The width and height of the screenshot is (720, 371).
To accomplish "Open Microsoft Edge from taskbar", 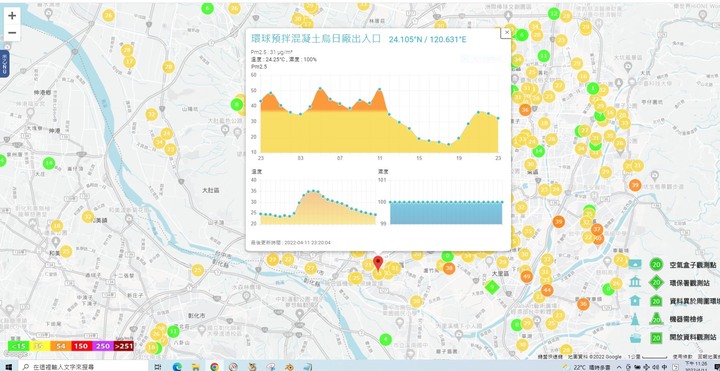I will pyautogui.click(x=177, y=367).
